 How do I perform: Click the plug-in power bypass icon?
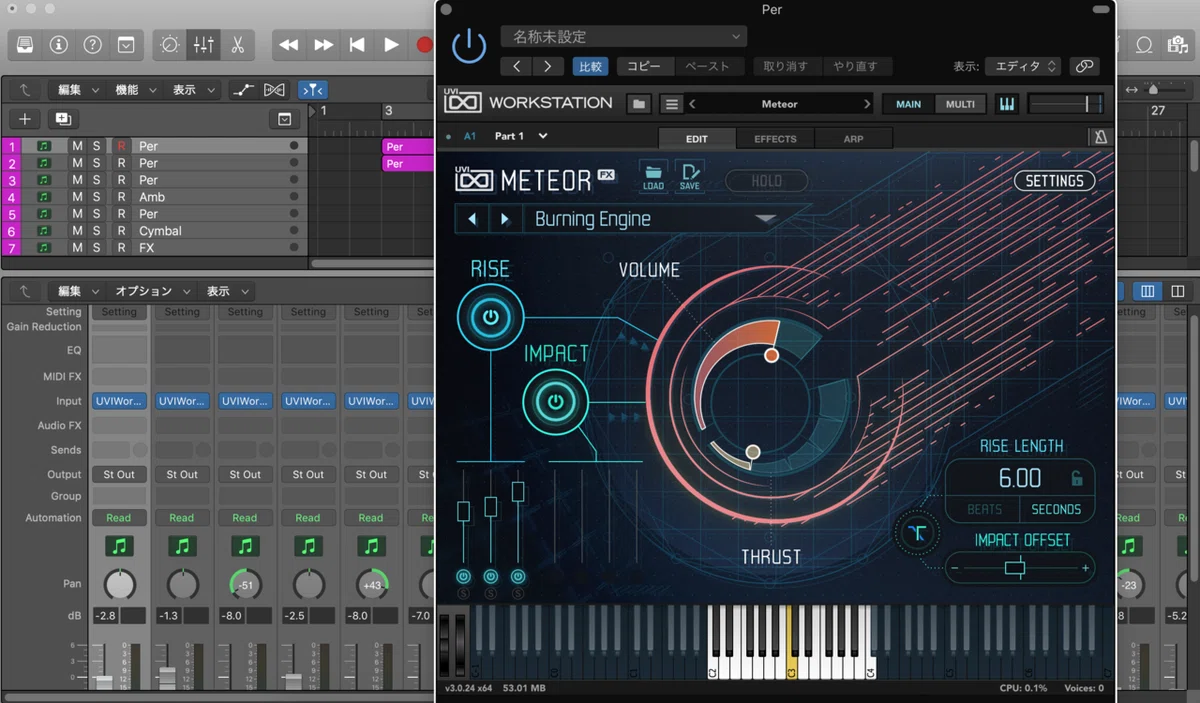(x=469, y=46)
